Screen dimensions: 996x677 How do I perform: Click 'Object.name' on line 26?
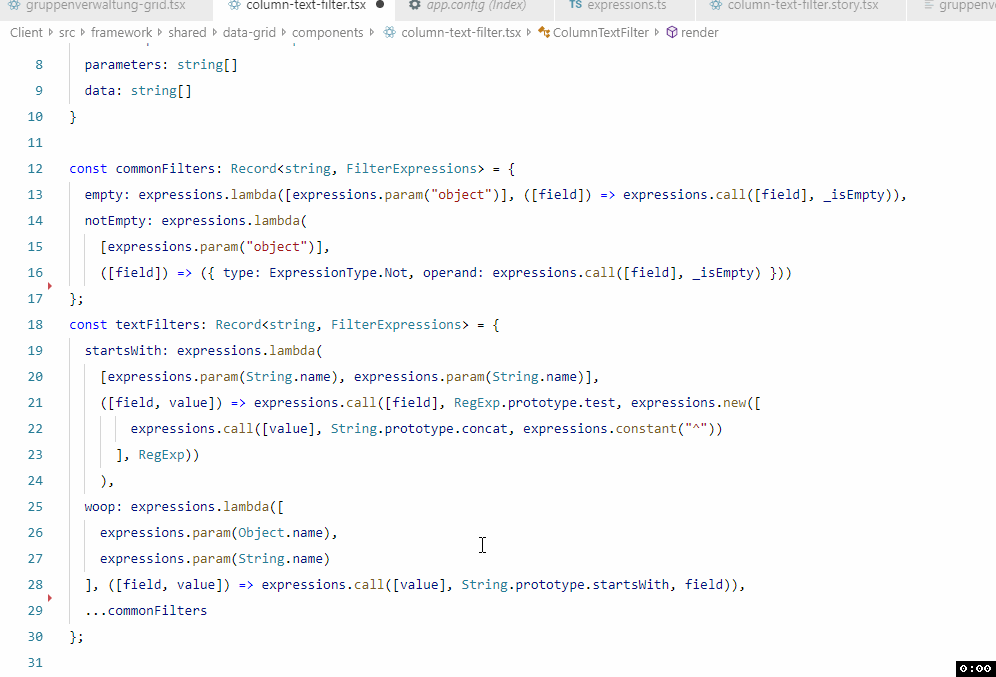[x=280, y=533]
